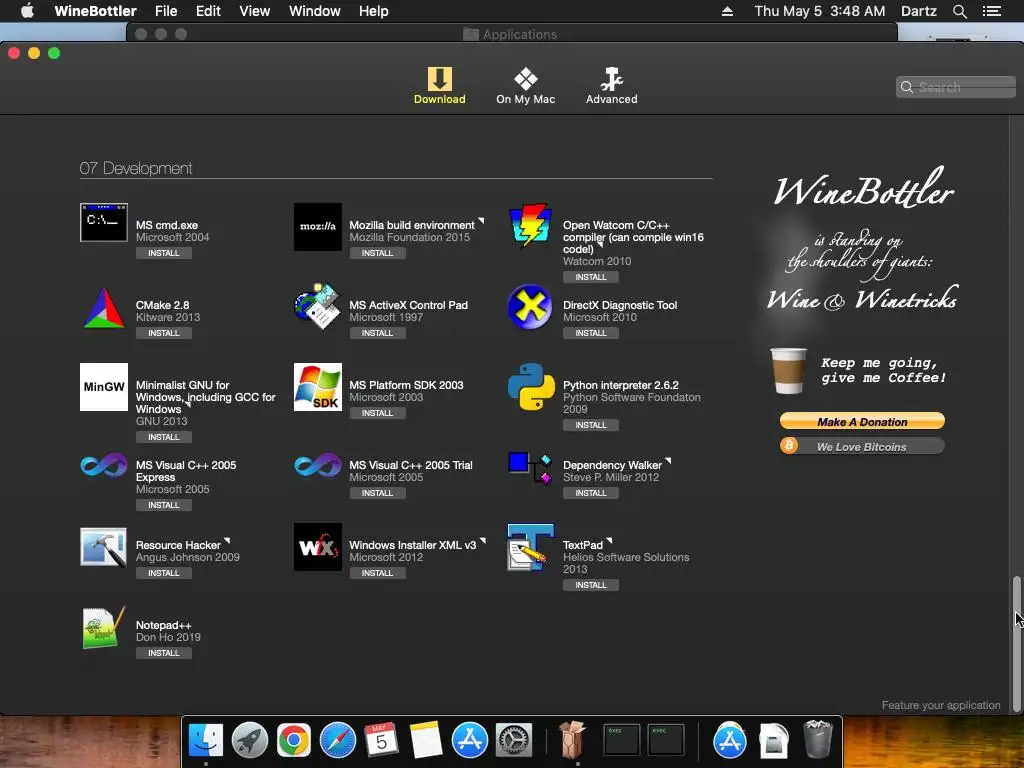
Task: Expand arrow beside Resource Hacker
Action: (227, 541)
